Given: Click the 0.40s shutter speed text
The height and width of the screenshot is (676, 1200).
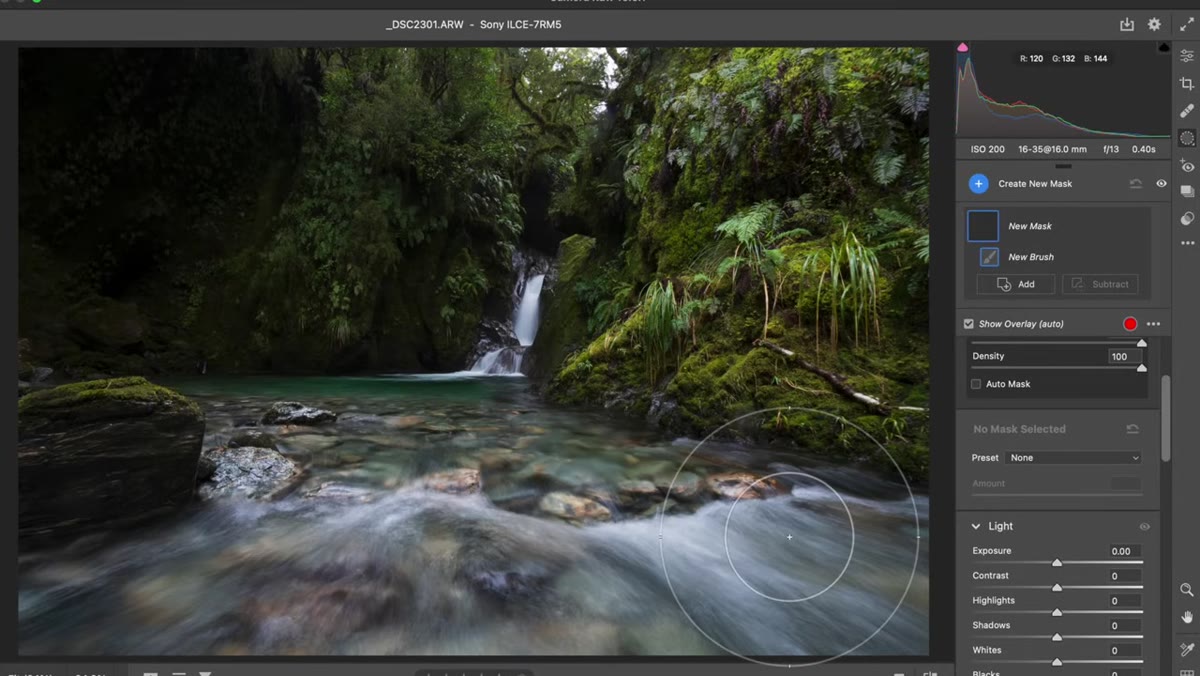Looking at the screenshot, I should (x=1143, y=149).
